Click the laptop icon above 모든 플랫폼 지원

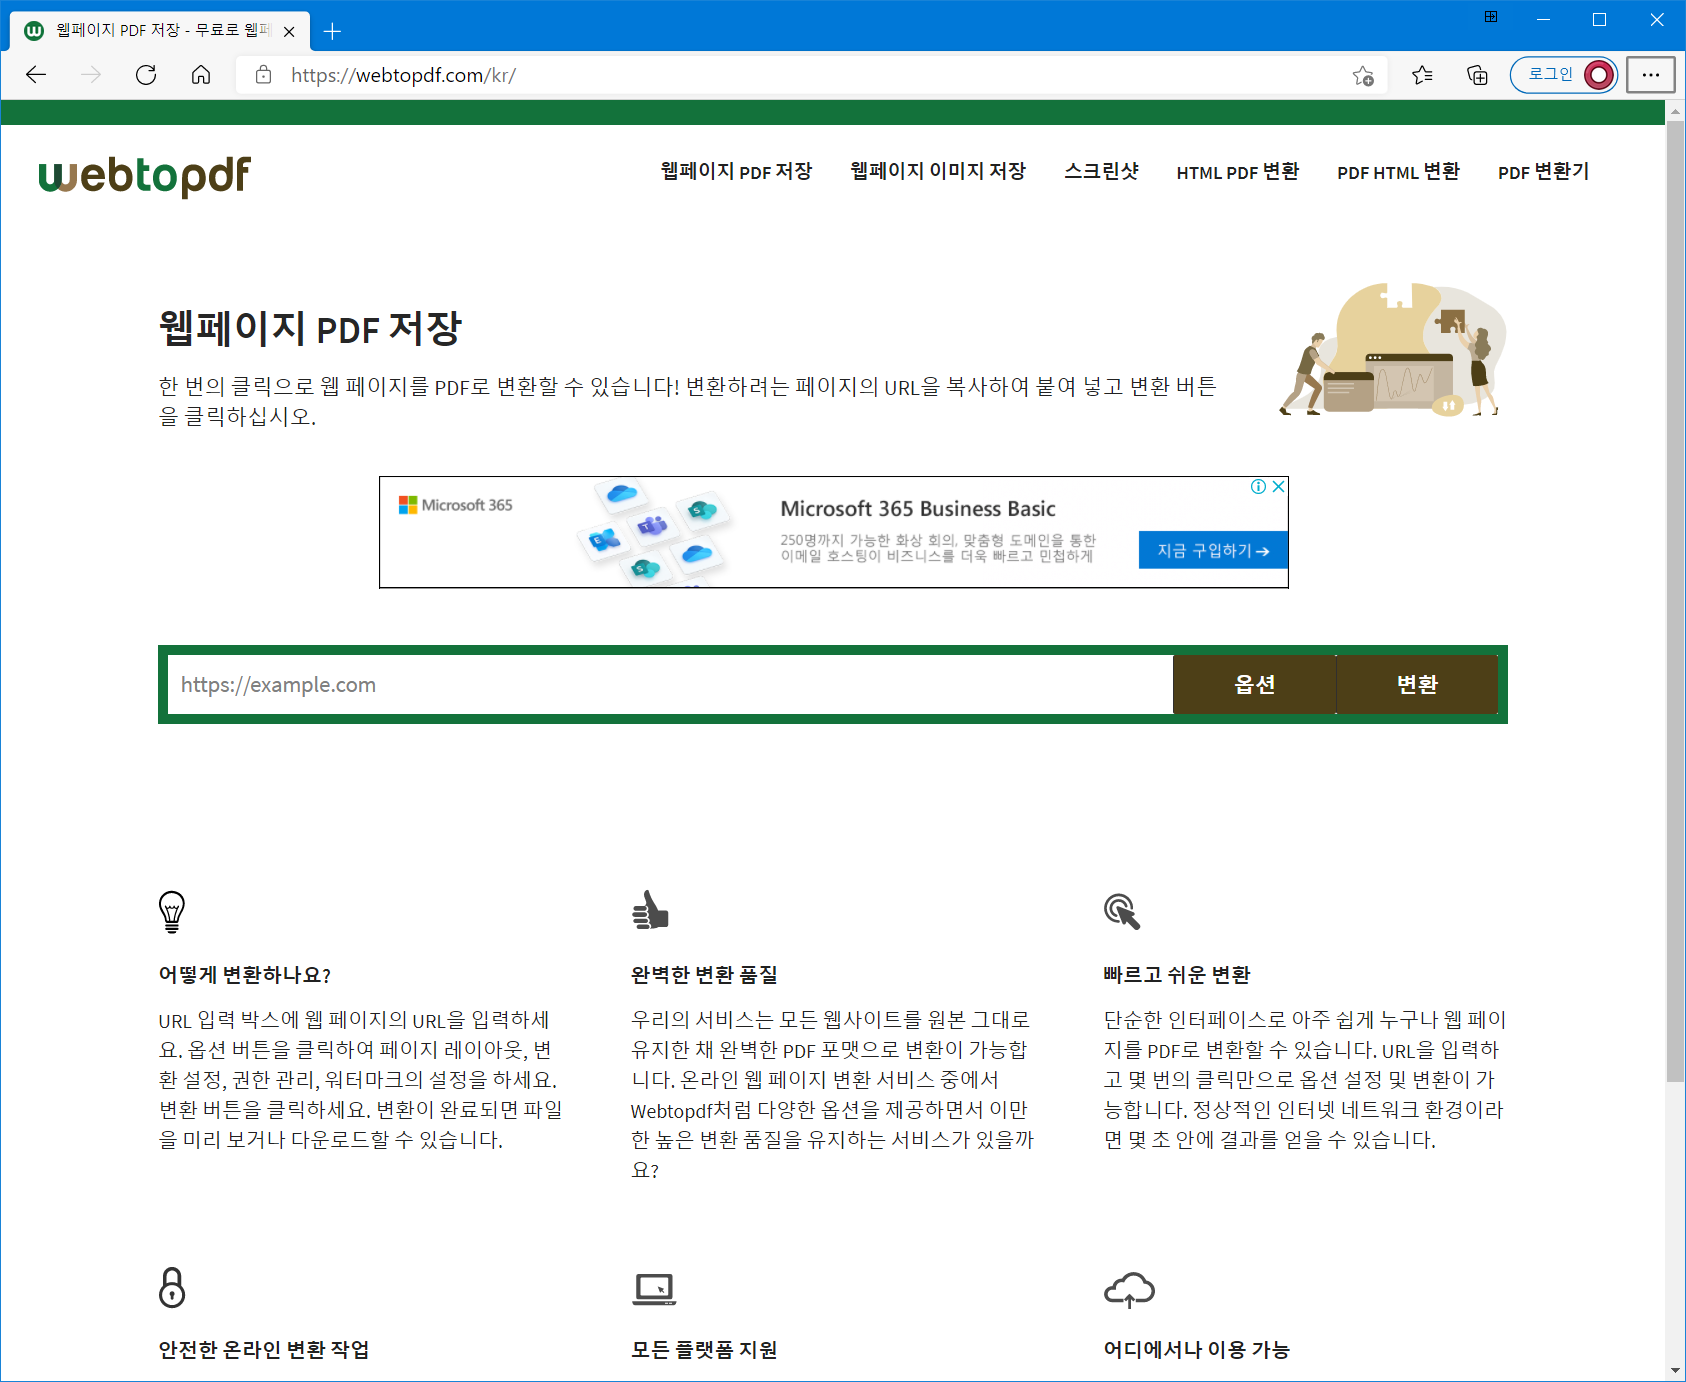point(655,1289)
